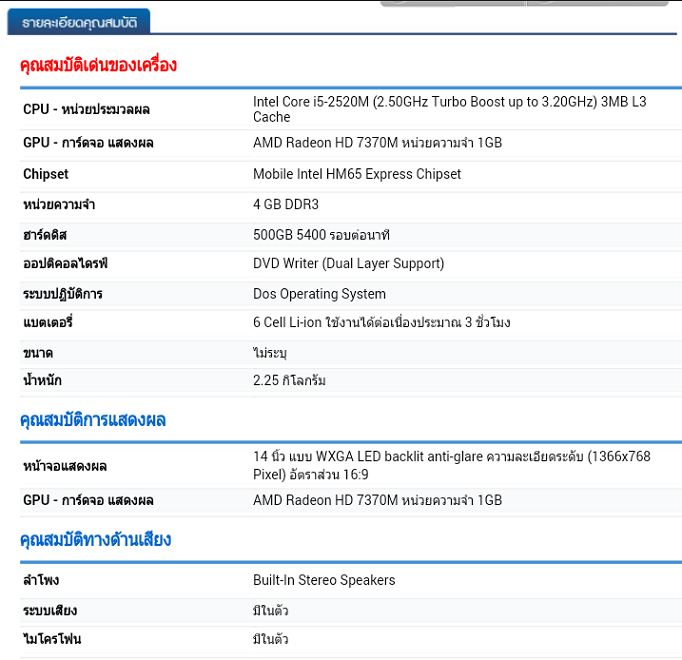Click the หน้าจอแสดงผล label
682x660 pixels.
[x=65, y=466]
